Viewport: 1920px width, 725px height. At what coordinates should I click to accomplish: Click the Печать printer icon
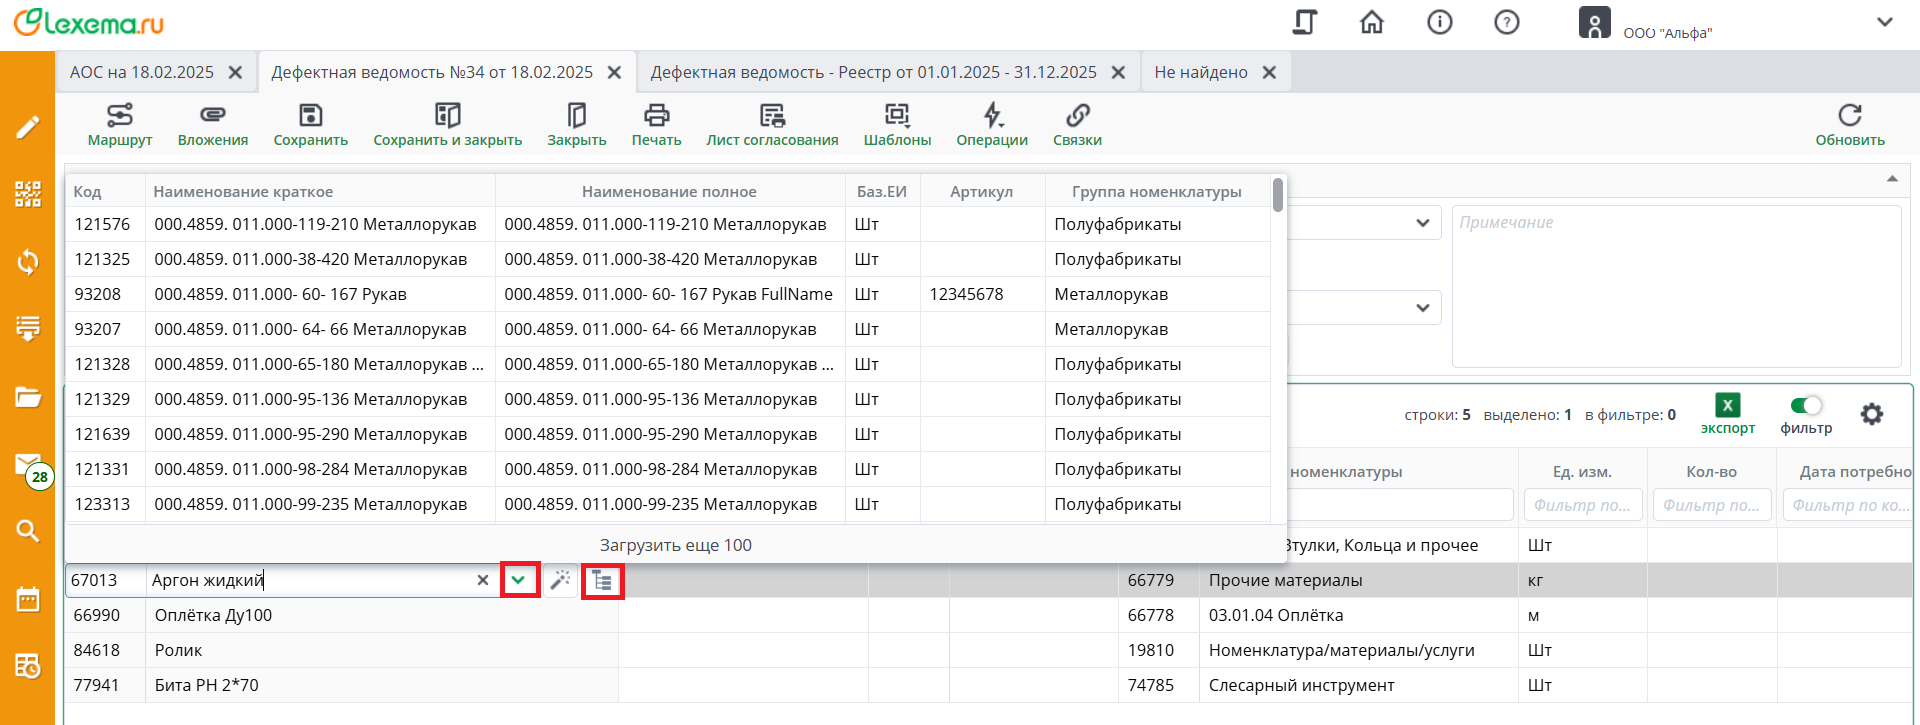pos(656,116)
